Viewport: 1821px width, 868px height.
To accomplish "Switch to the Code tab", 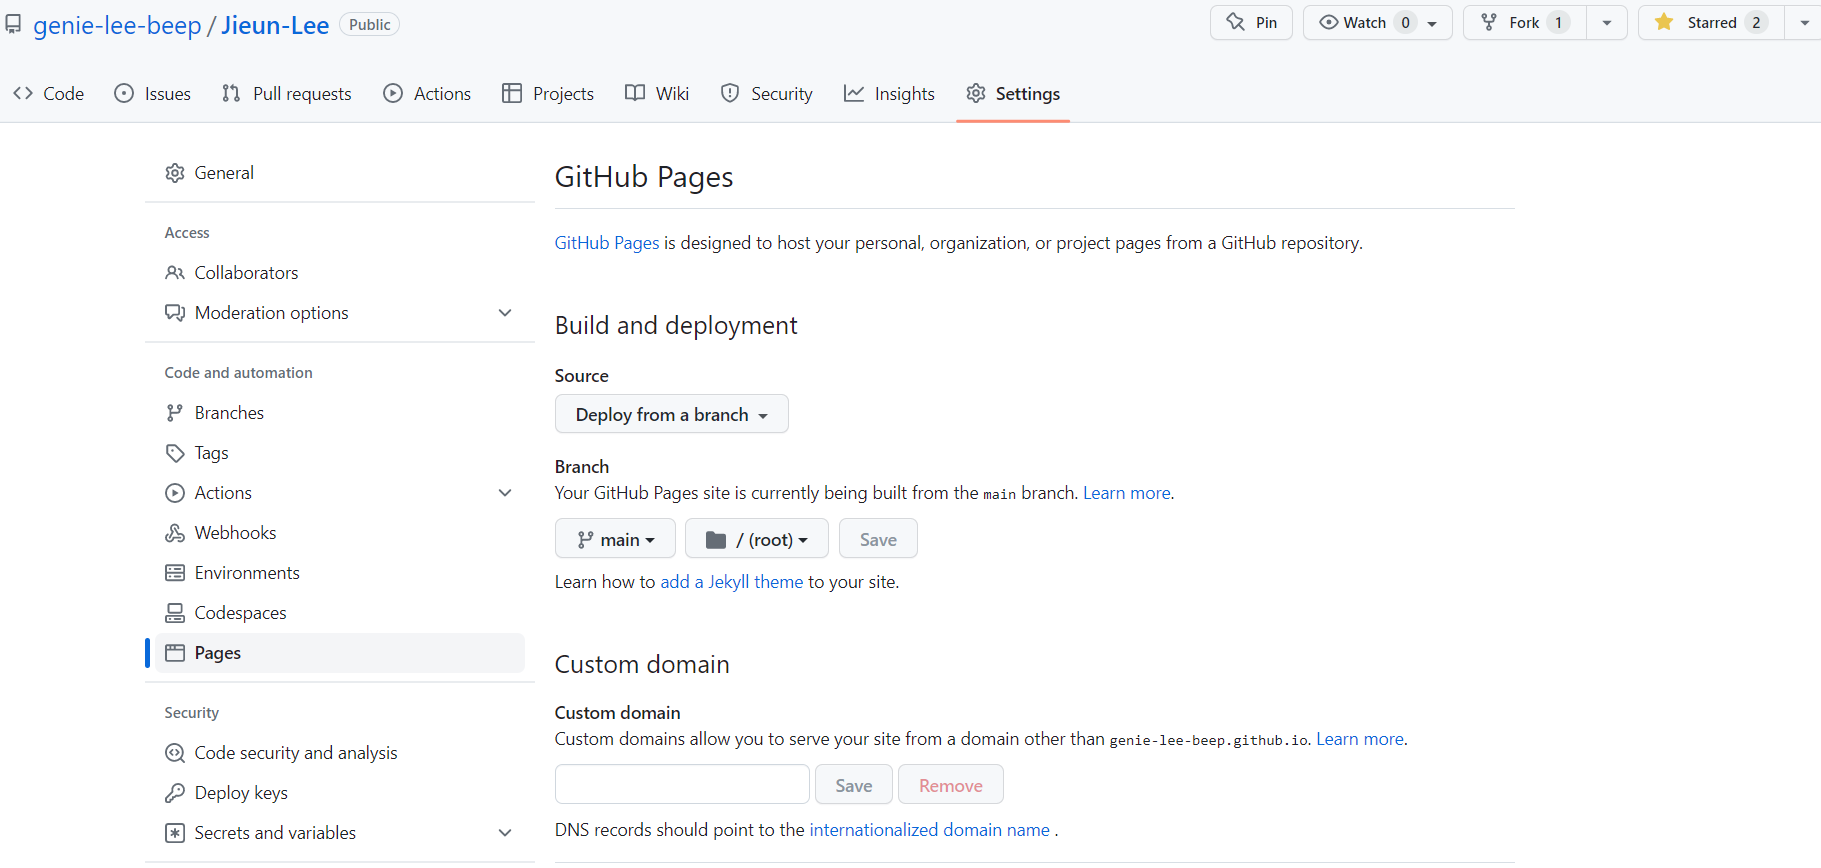I will coord(49,93).
